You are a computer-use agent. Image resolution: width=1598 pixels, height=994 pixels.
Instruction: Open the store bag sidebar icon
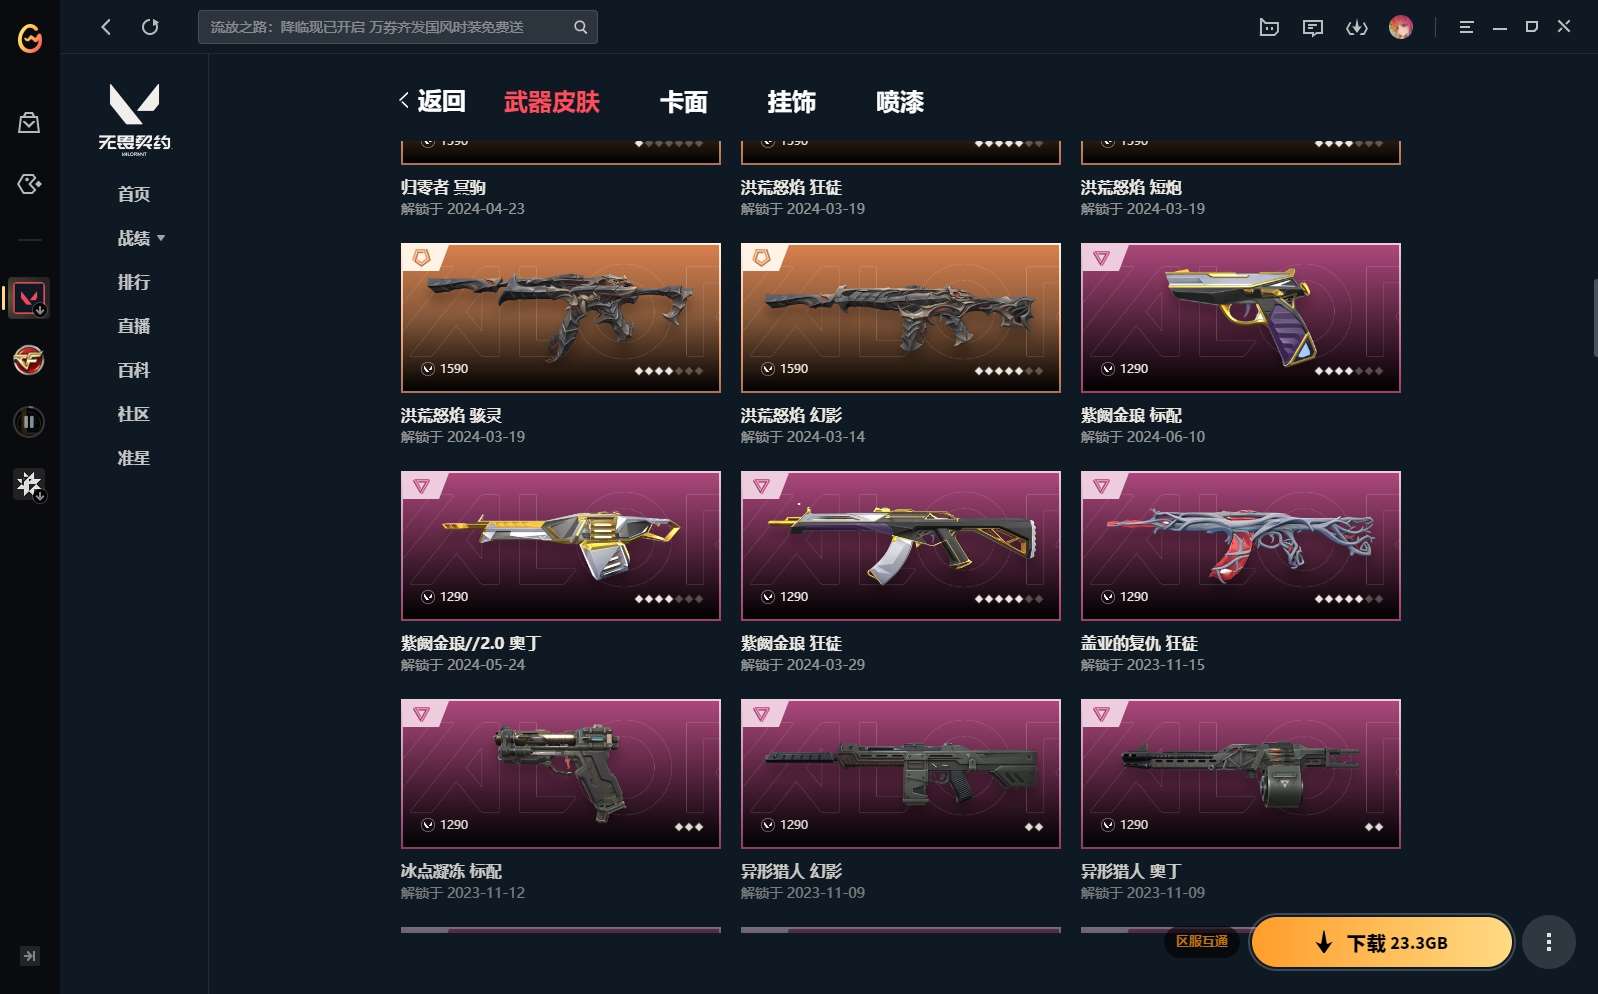(x=29, y=123)
